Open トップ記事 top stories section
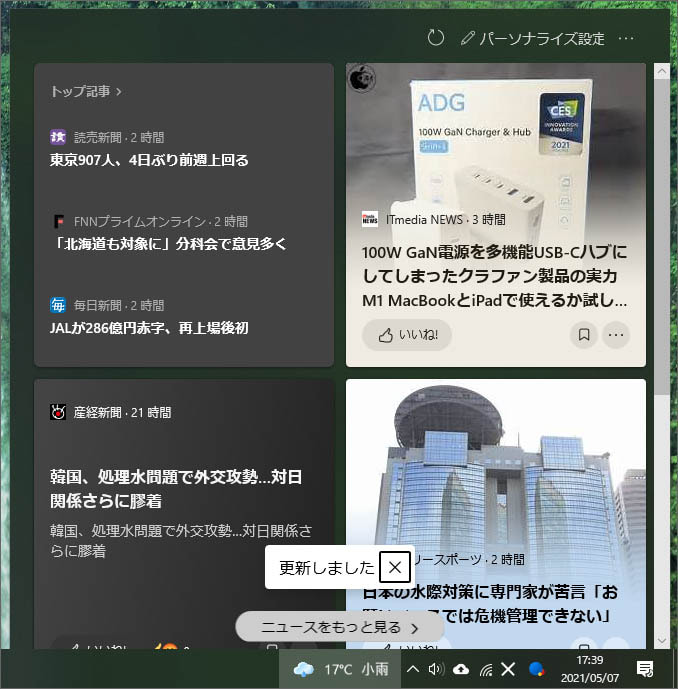Image resolution: width=678 pixels, height=689 pixels. click(86, 91)
